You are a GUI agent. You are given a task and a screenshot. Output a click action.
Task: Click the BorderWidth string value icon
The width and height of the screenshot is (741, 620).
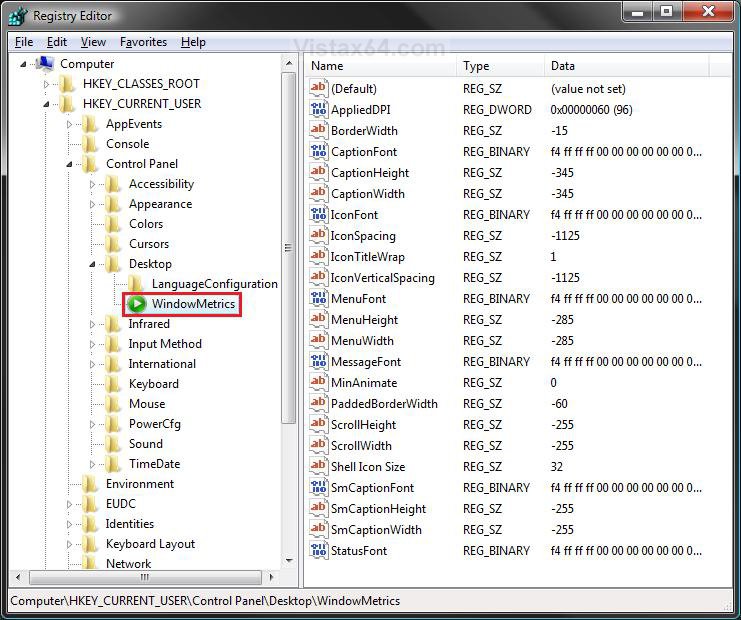[318, 130]
